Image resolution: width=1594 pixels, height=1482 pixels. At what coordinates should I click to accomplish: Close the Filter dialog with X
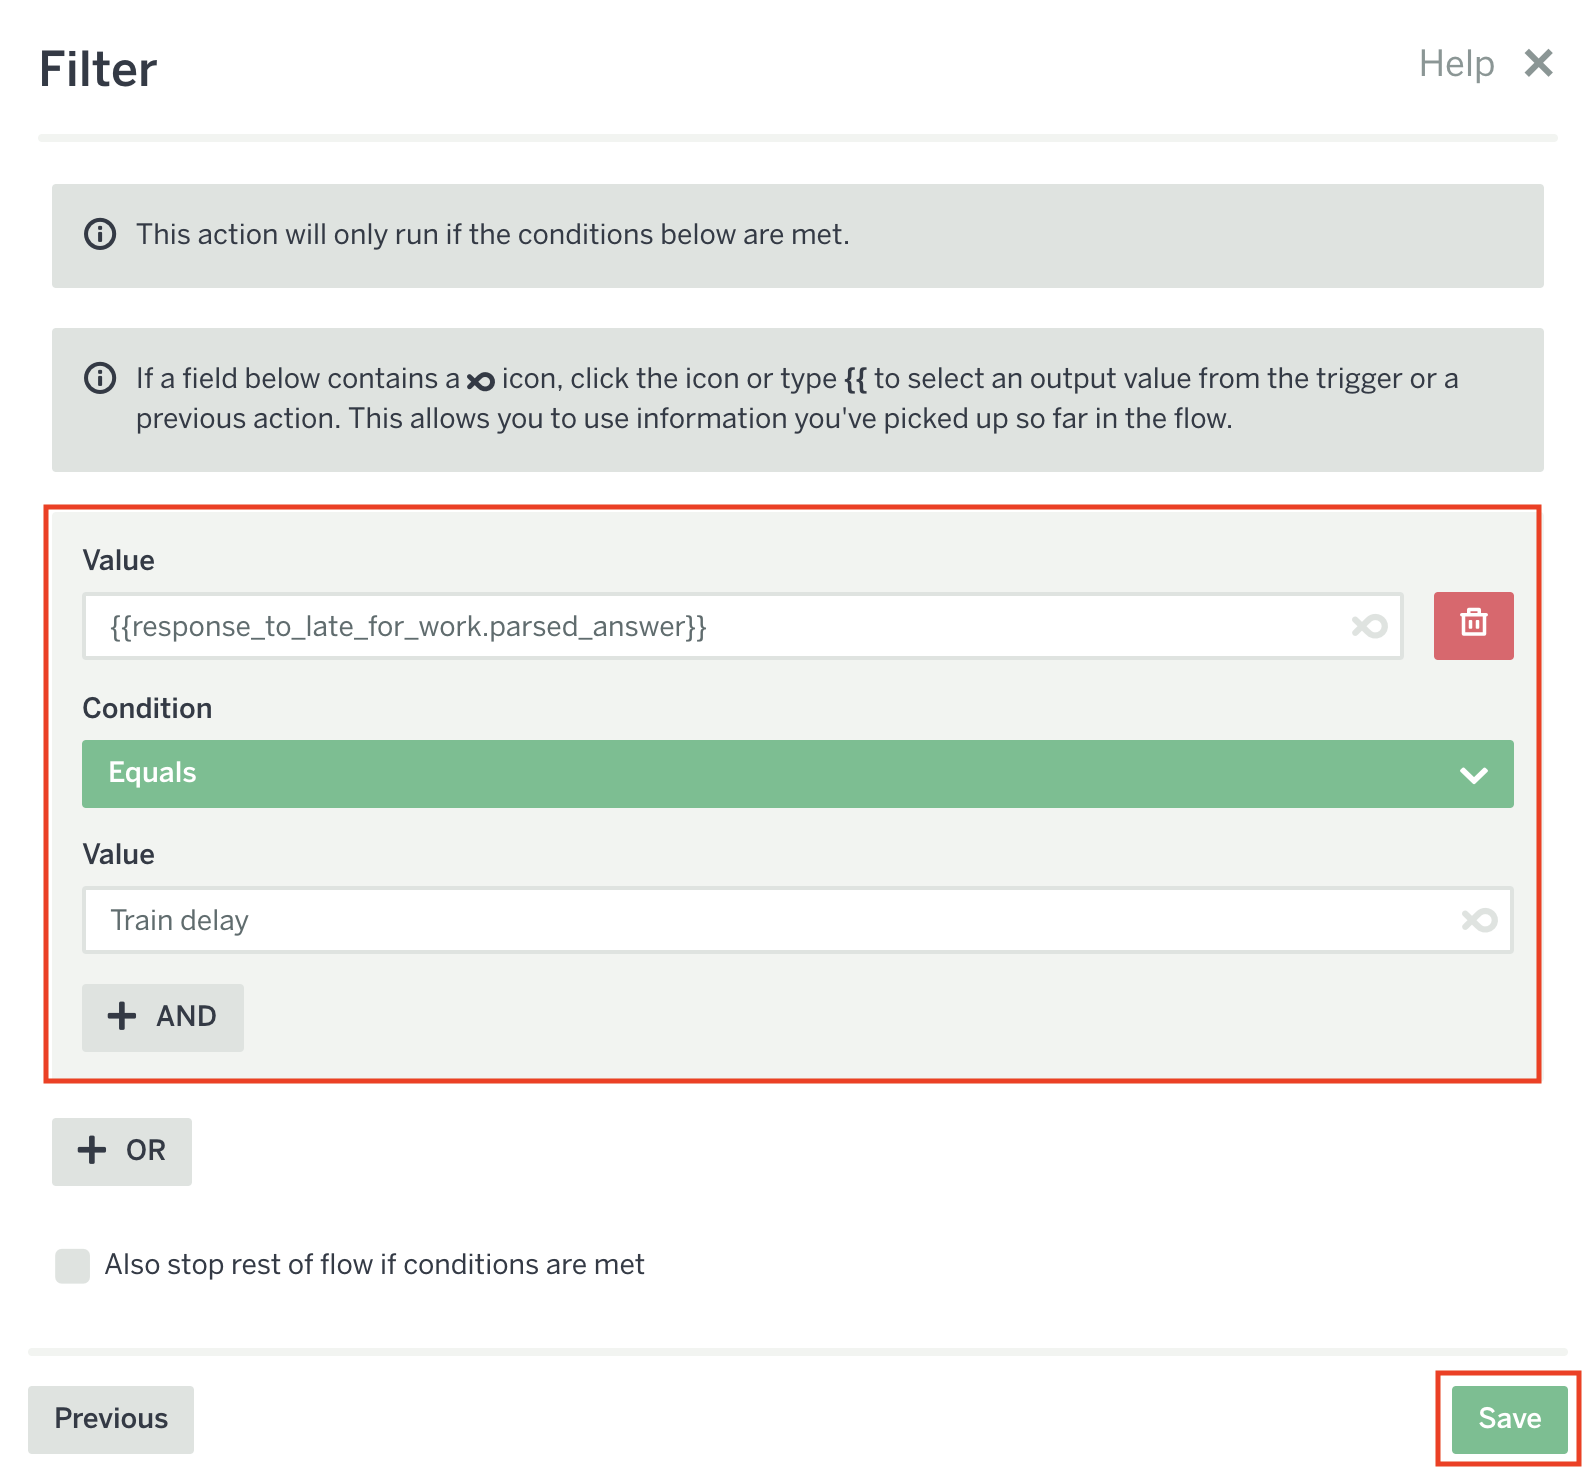click(1538, 64)
